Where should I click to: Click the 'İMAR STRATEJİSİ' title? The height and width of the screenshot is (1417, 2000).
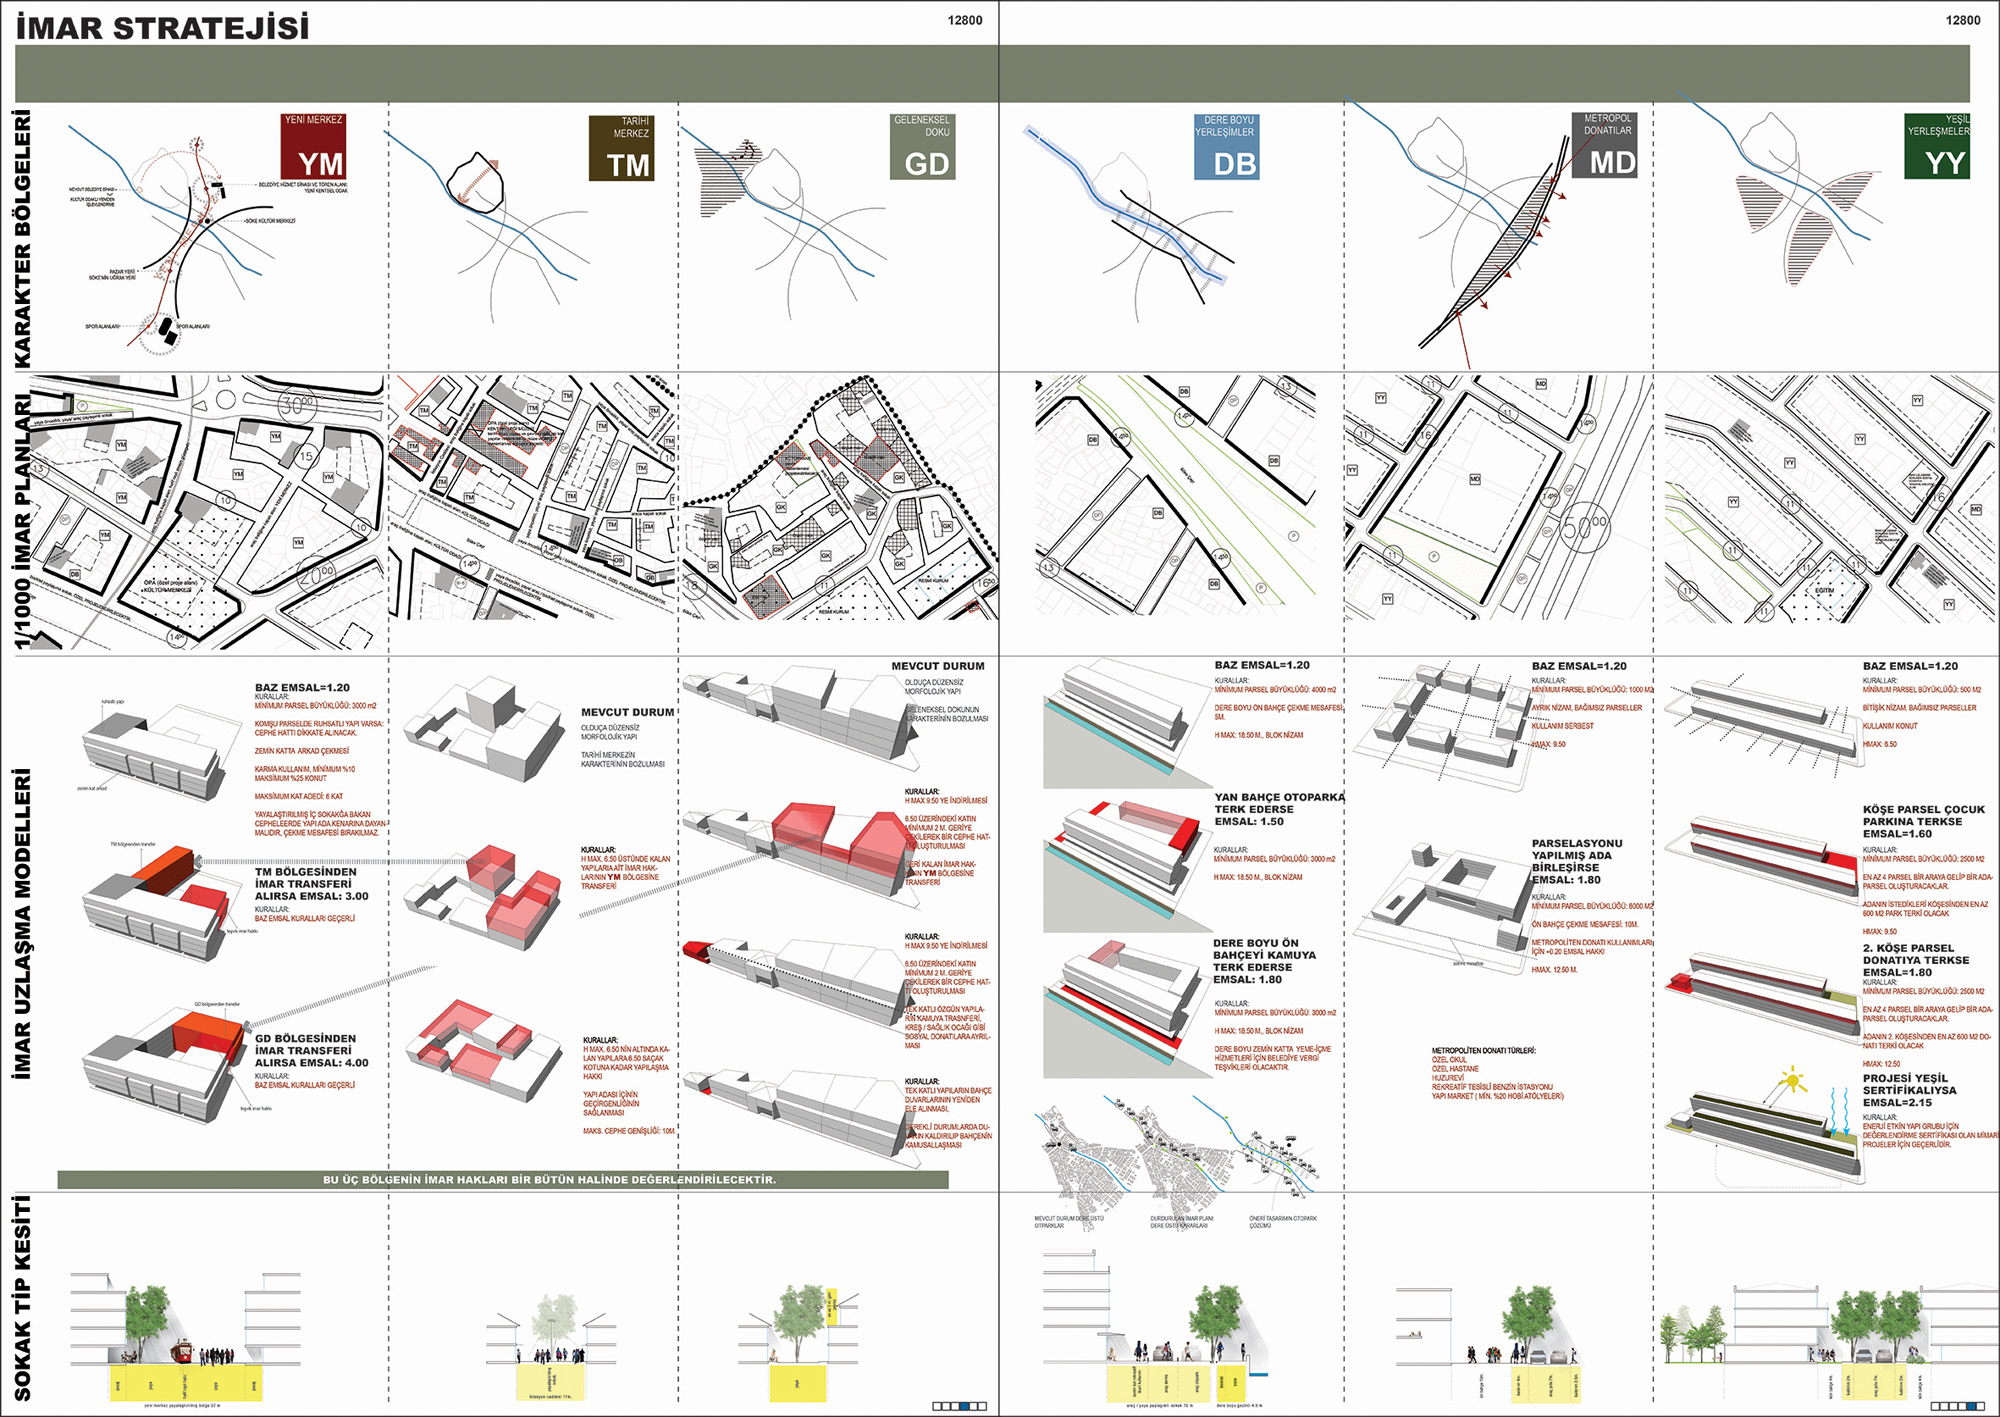click(x=162, y=28)
